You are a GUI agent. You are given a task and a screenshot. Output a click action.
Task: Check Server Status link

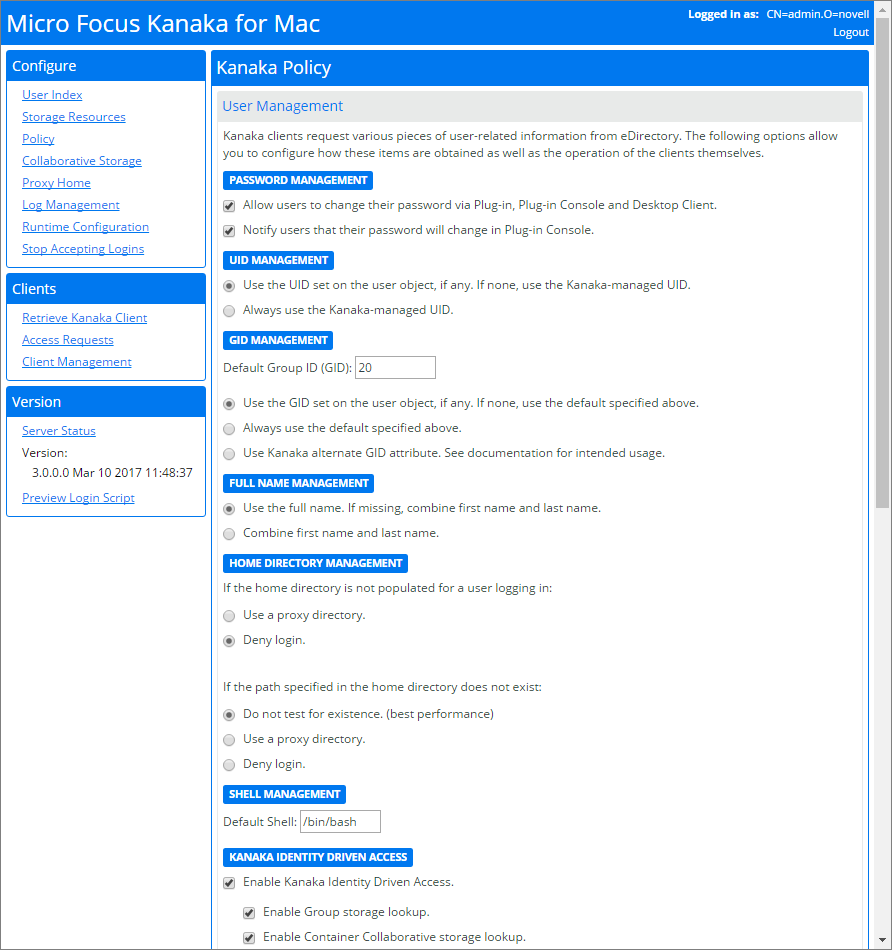(59, 431)
